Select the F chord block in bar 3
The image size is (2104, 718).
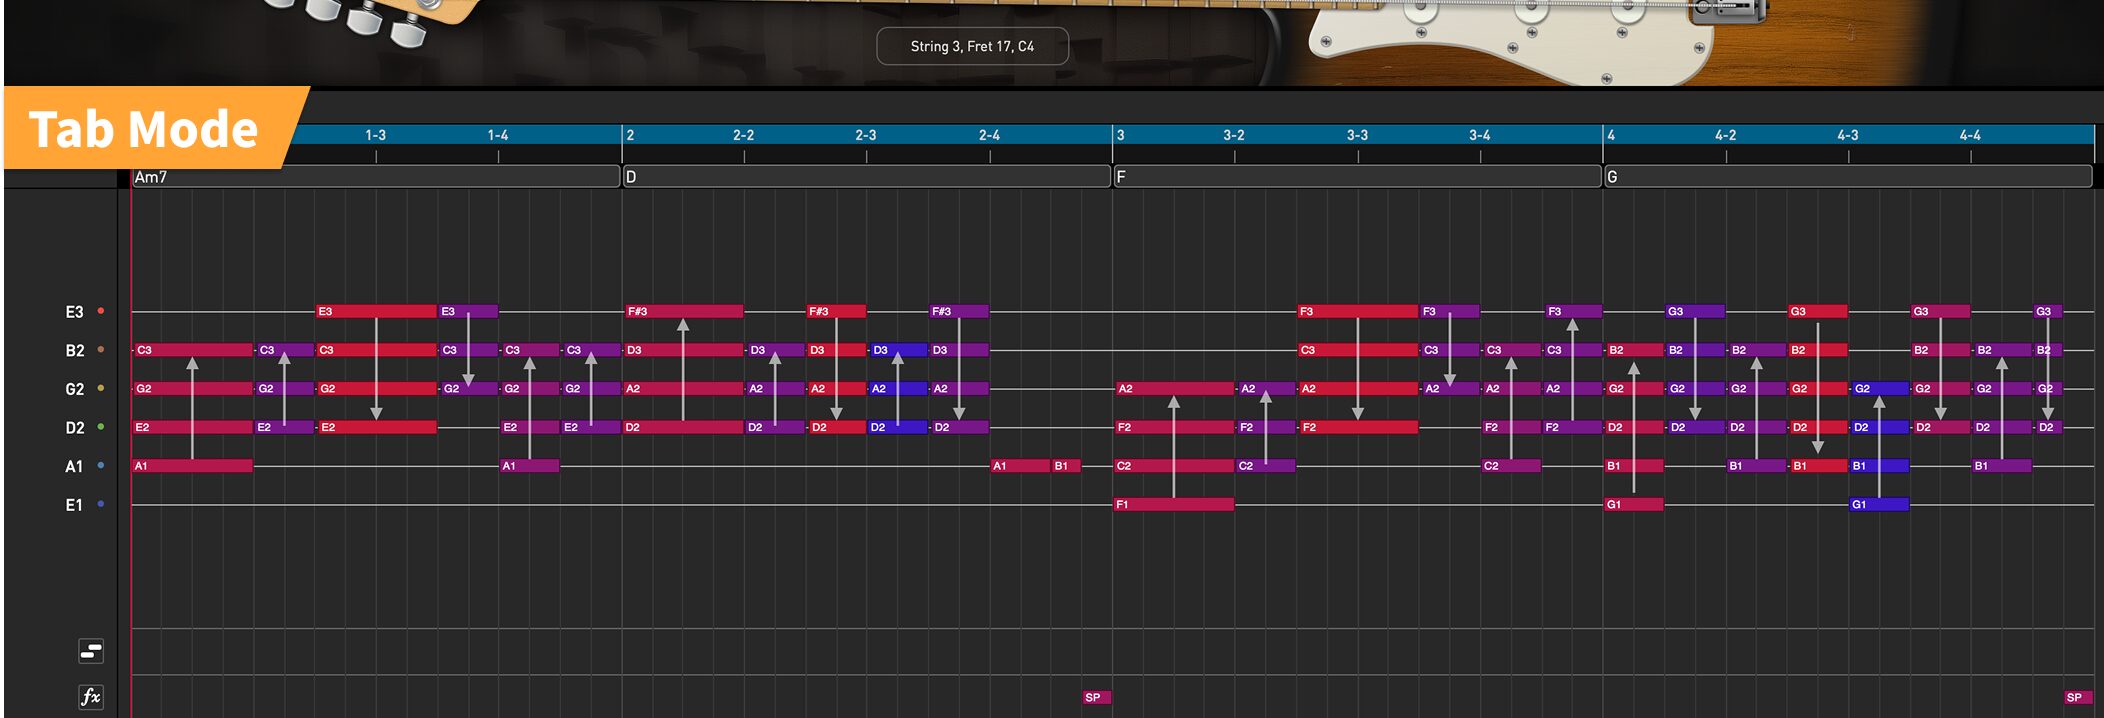pos(1357,177)
